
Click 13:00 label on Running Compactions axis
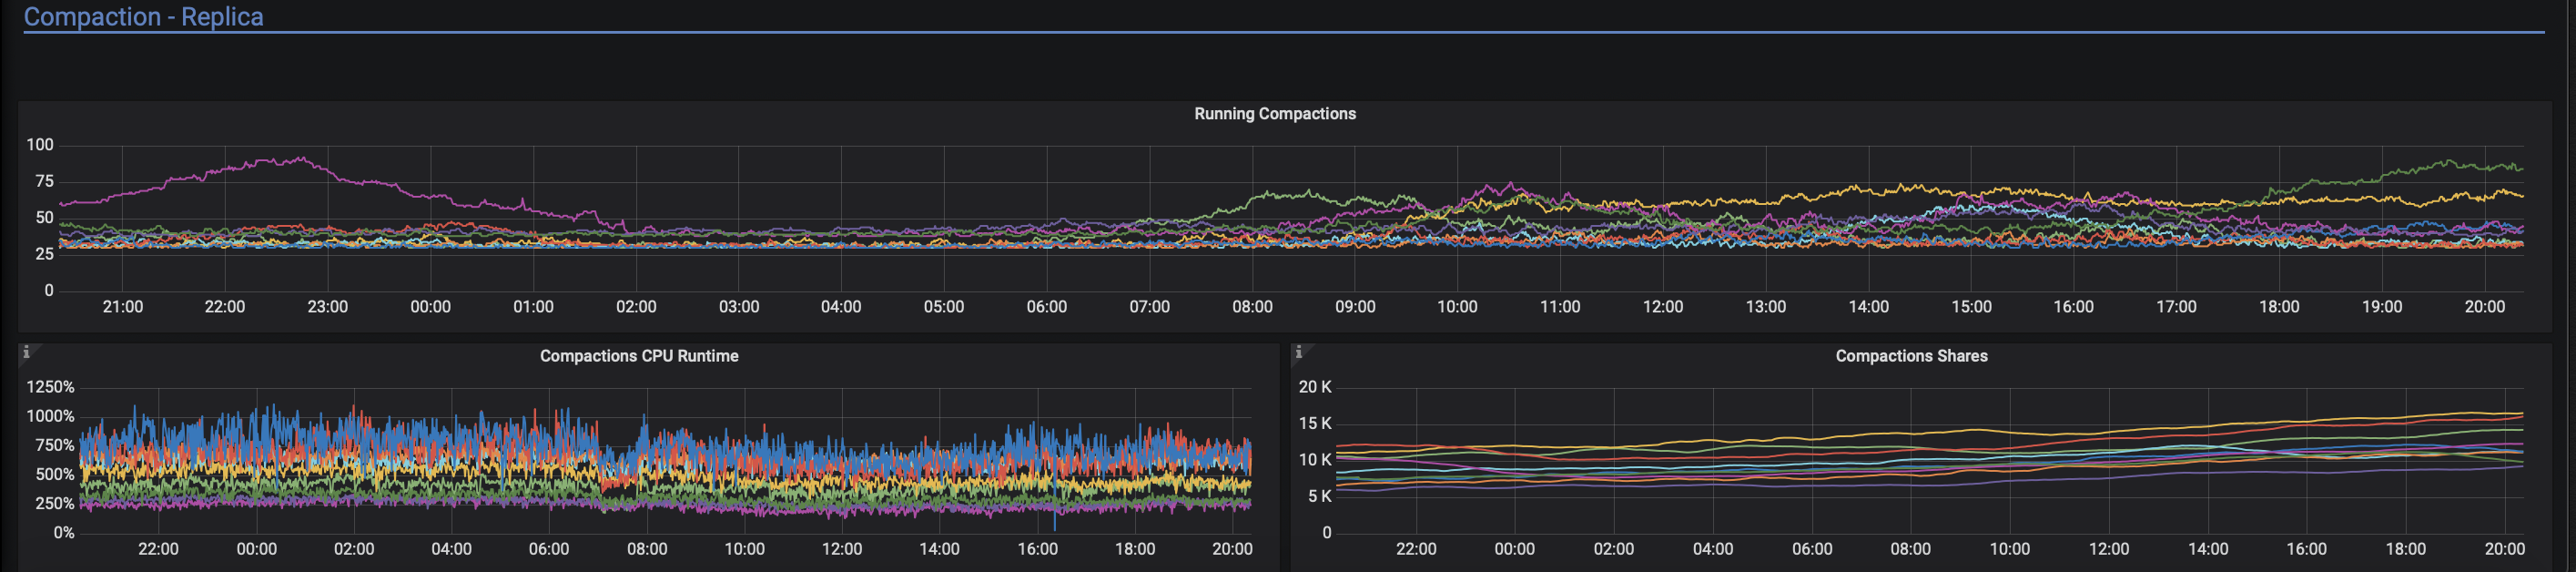tap(1766, 307)
